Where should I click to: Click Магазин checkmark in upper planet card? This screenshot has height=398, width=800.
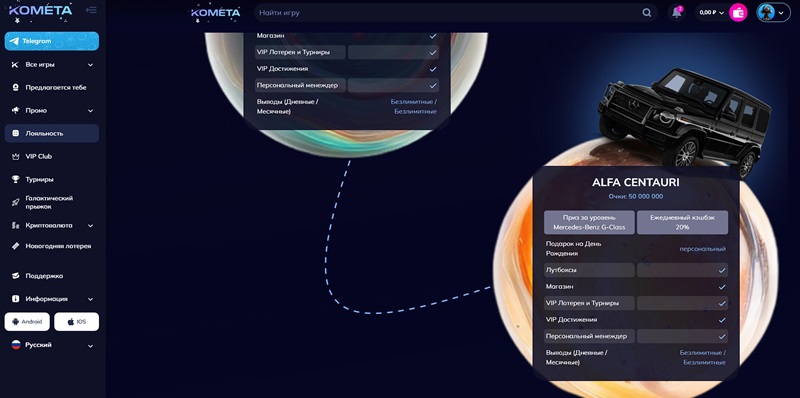click(433, 36)
